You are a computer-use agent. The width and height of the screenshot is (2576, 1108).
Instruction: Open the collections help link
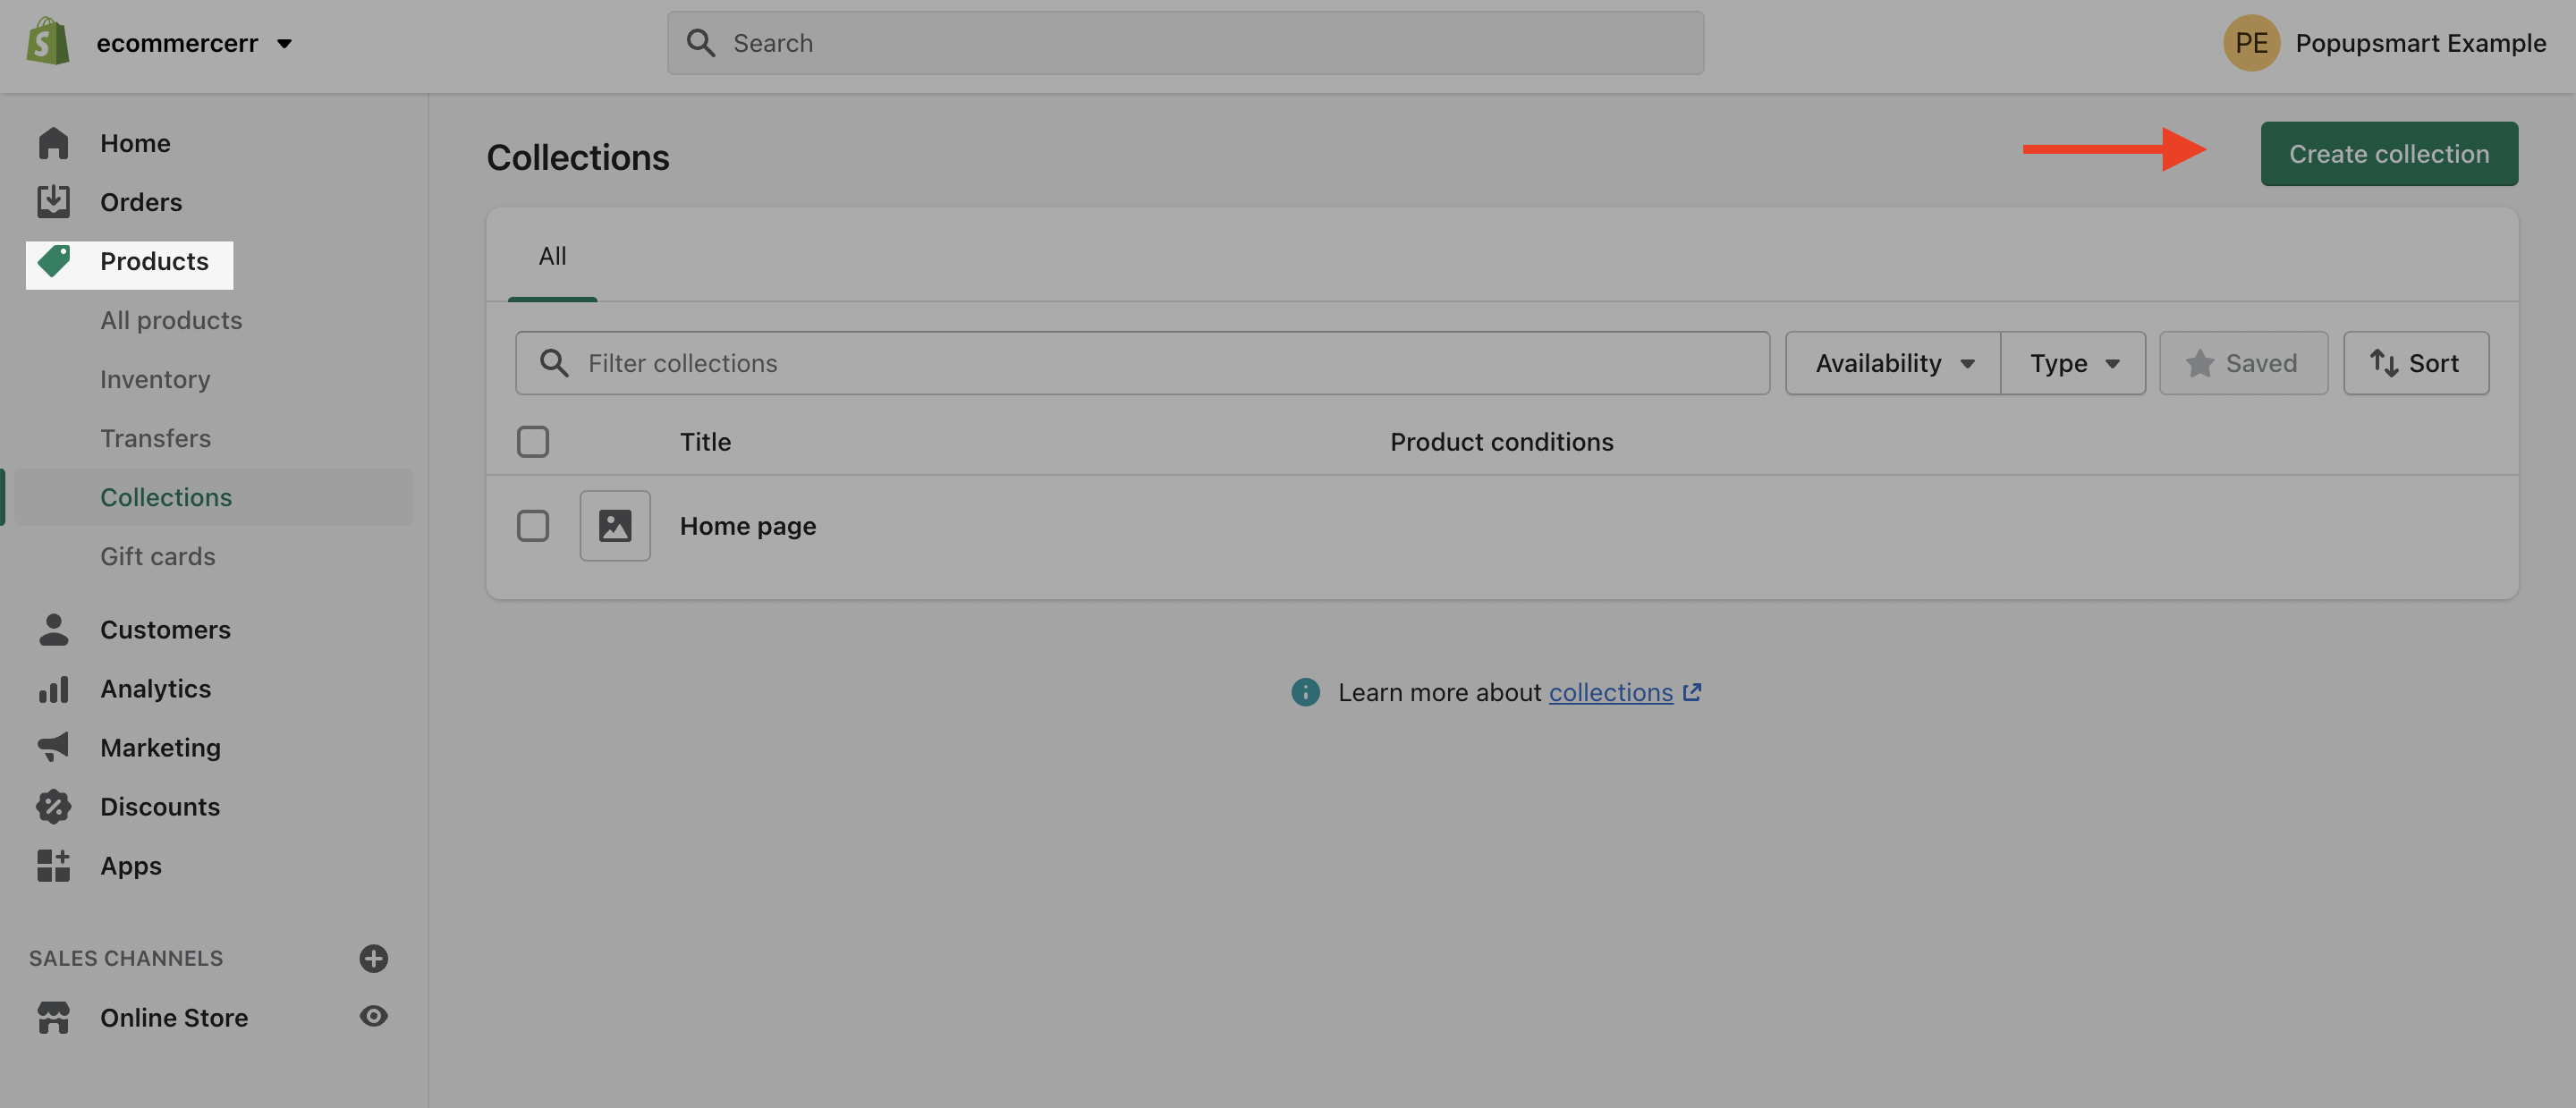click(x=1610, y=691)
